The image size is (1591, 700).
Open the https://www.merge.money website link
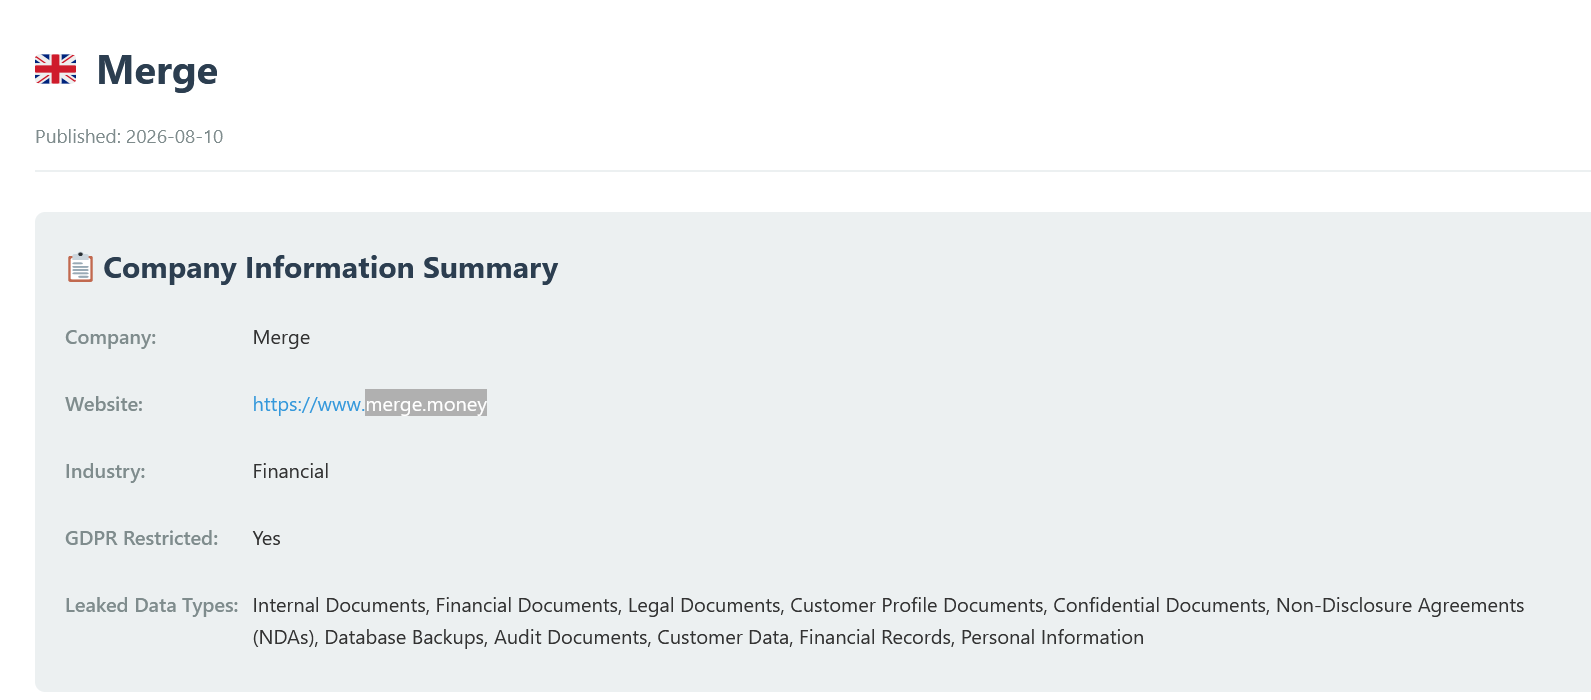369,404
